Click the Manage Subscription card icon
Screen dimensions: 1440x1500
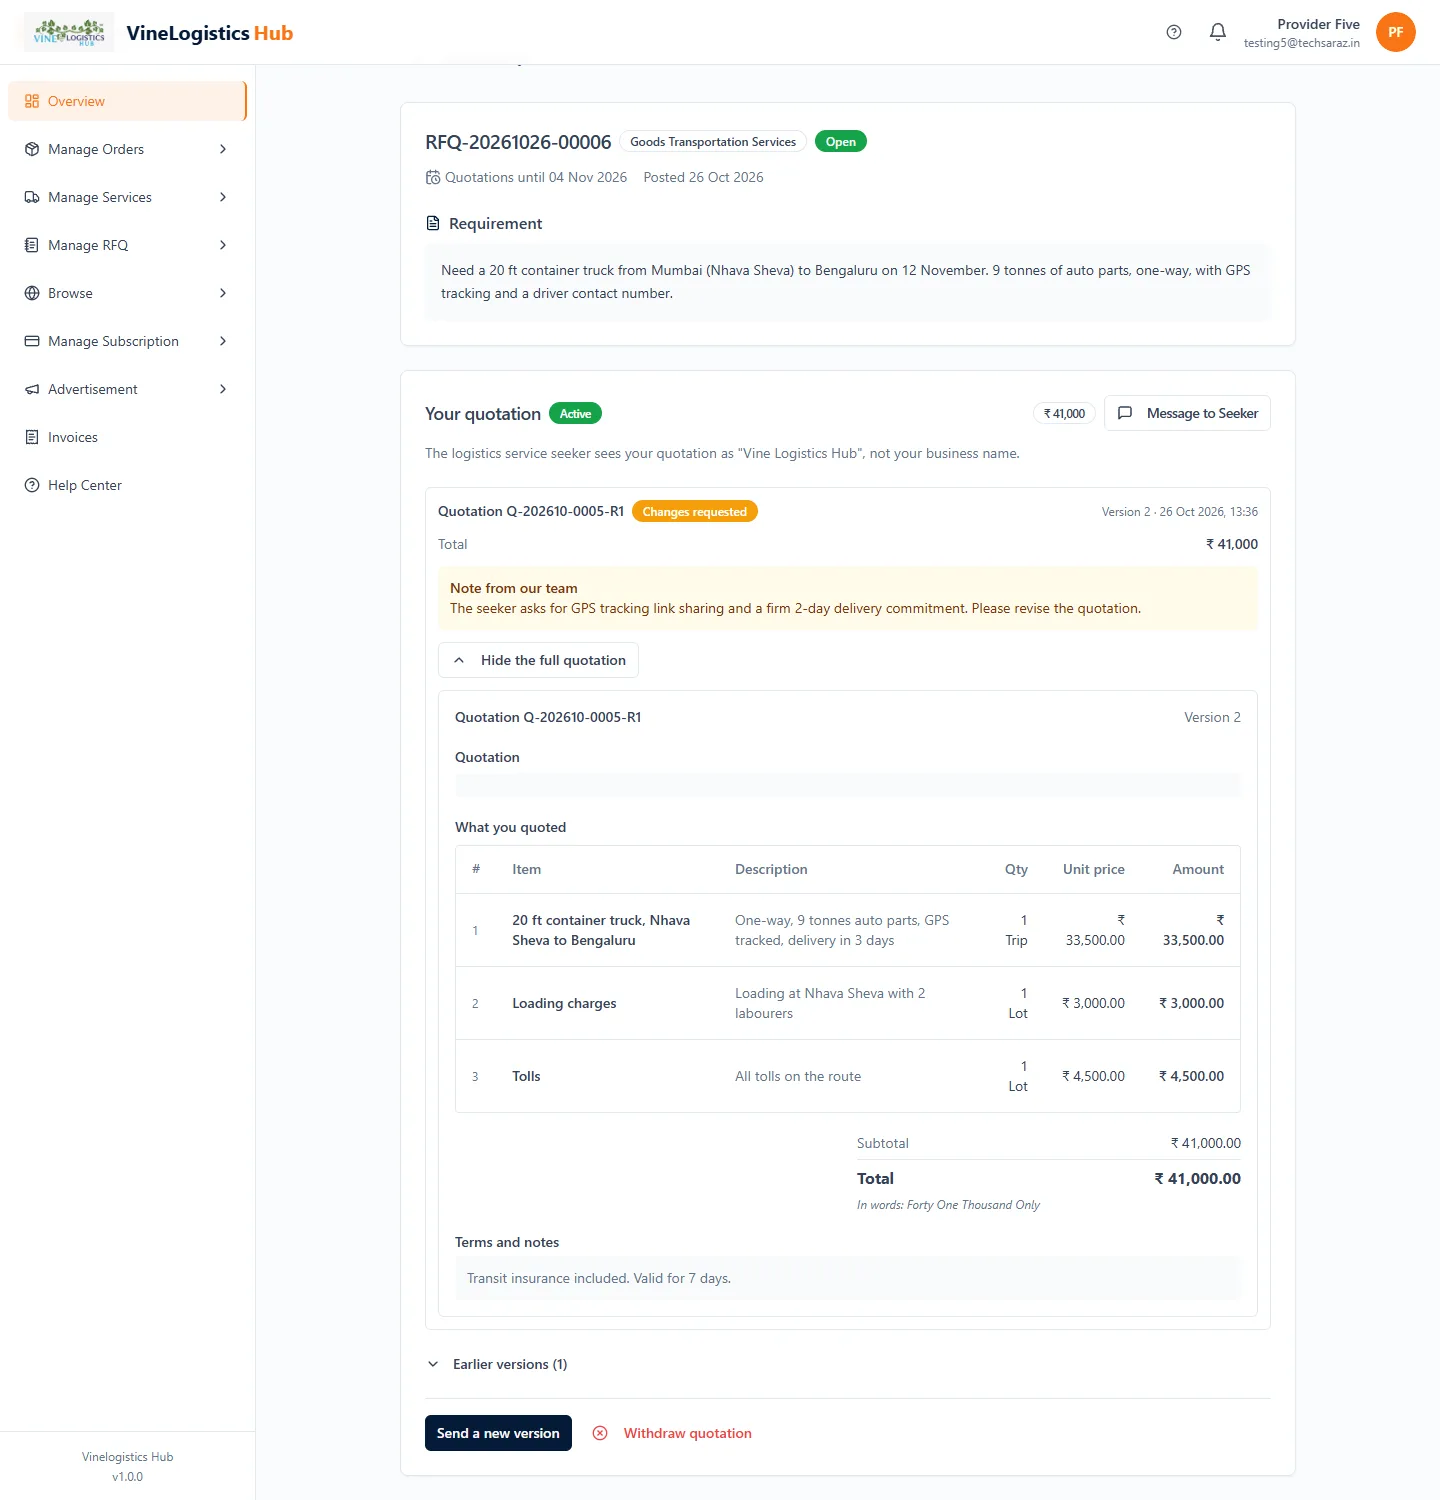32,341
